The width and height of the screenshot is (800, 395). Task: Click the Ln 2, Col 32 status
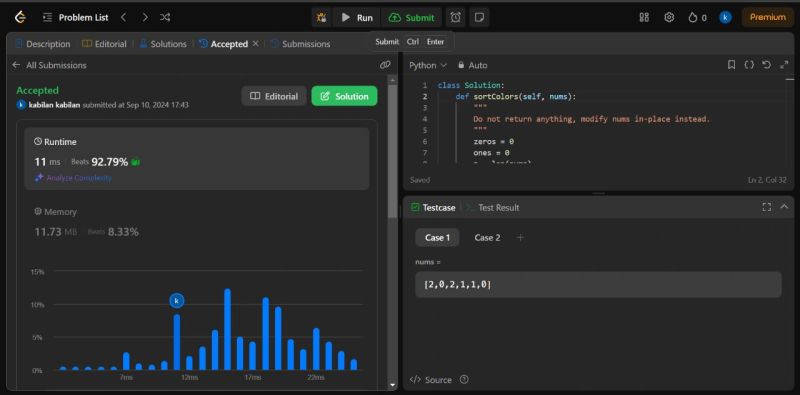click(767, 180)
